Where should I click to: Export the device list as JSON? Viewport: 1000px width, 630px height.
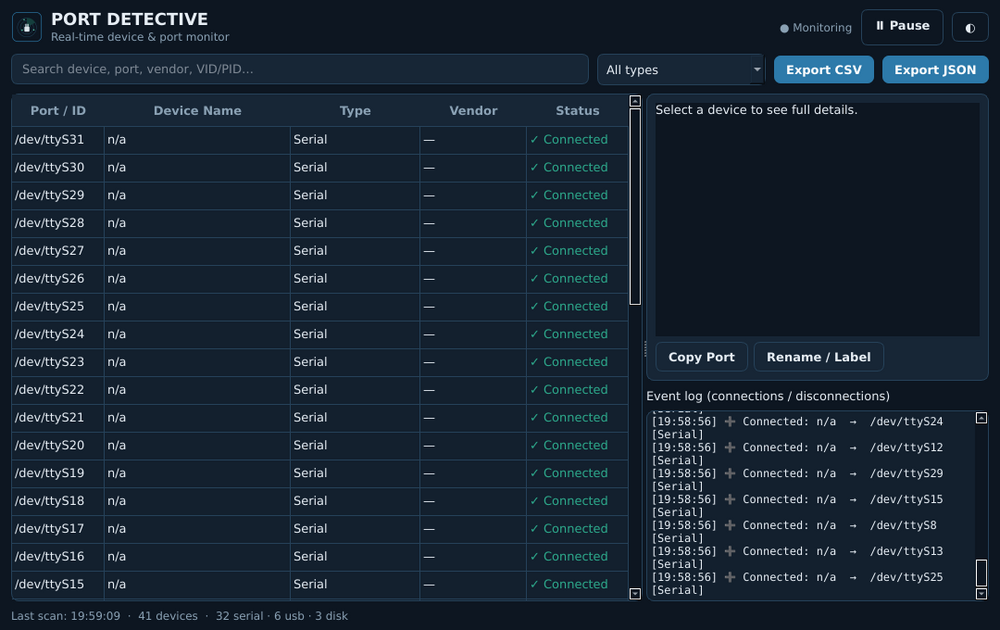click(x=935, y=70)
